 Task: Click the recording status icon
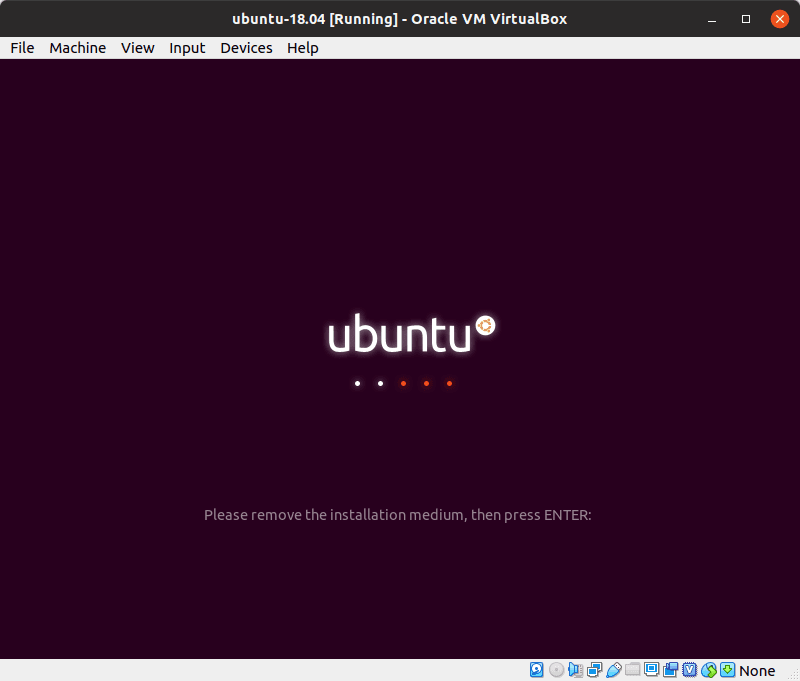[670, 669]
